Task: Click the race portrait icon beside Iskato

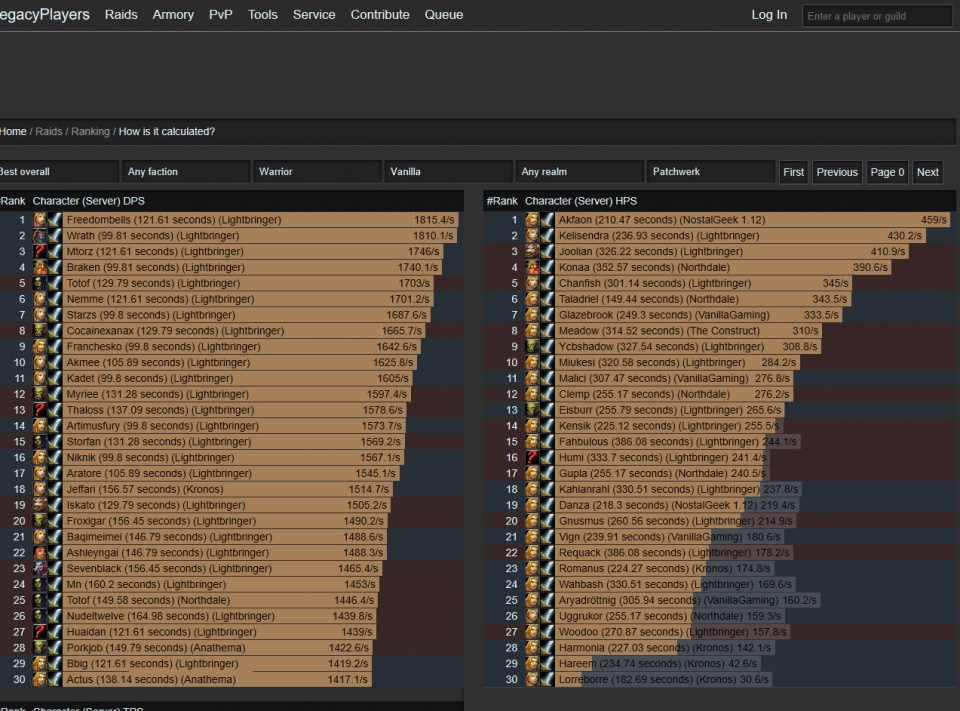Action: pos(40,505)
